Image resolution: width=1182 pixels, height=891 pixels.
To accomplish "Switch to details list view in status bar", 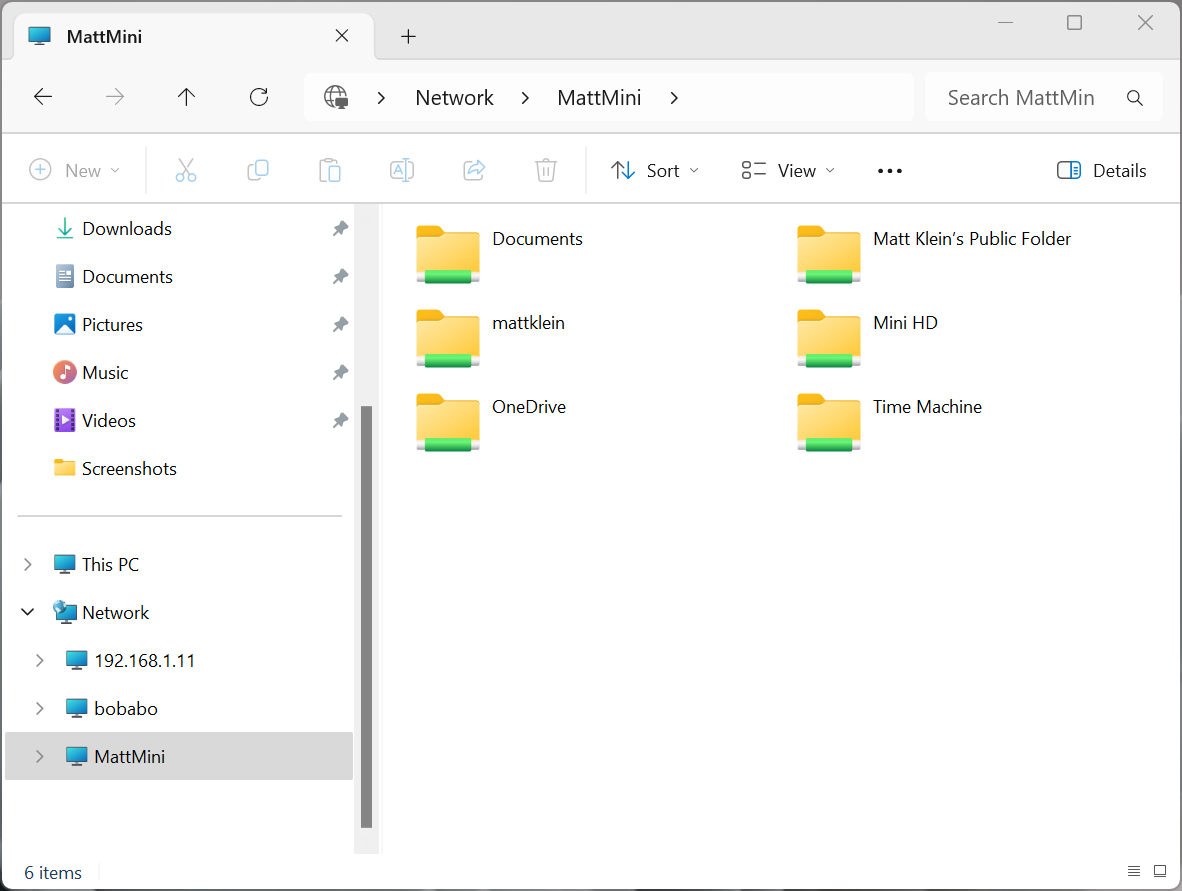I will tap(1134, 871).
